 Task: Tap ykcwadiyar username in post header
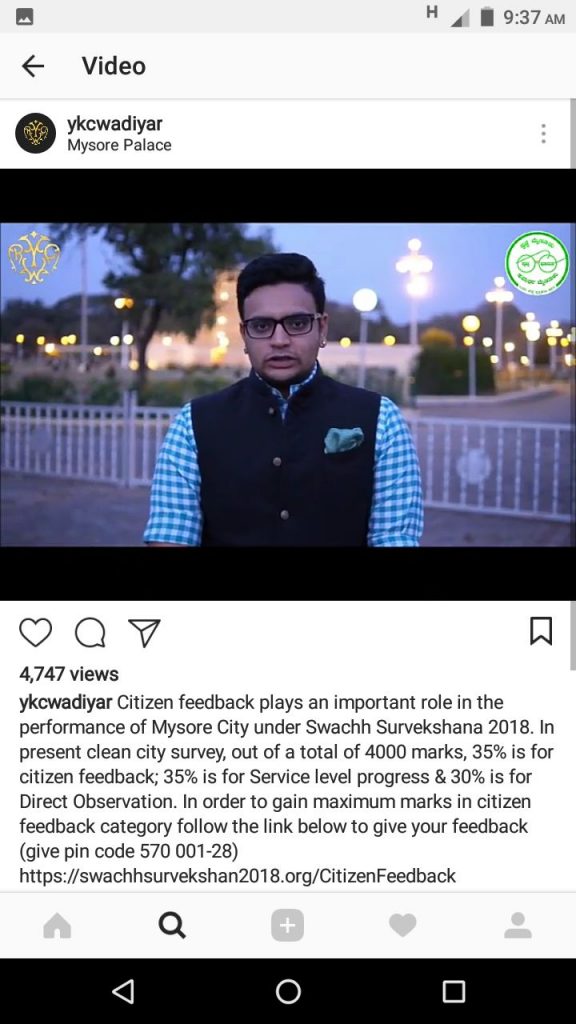coord(115,123)
